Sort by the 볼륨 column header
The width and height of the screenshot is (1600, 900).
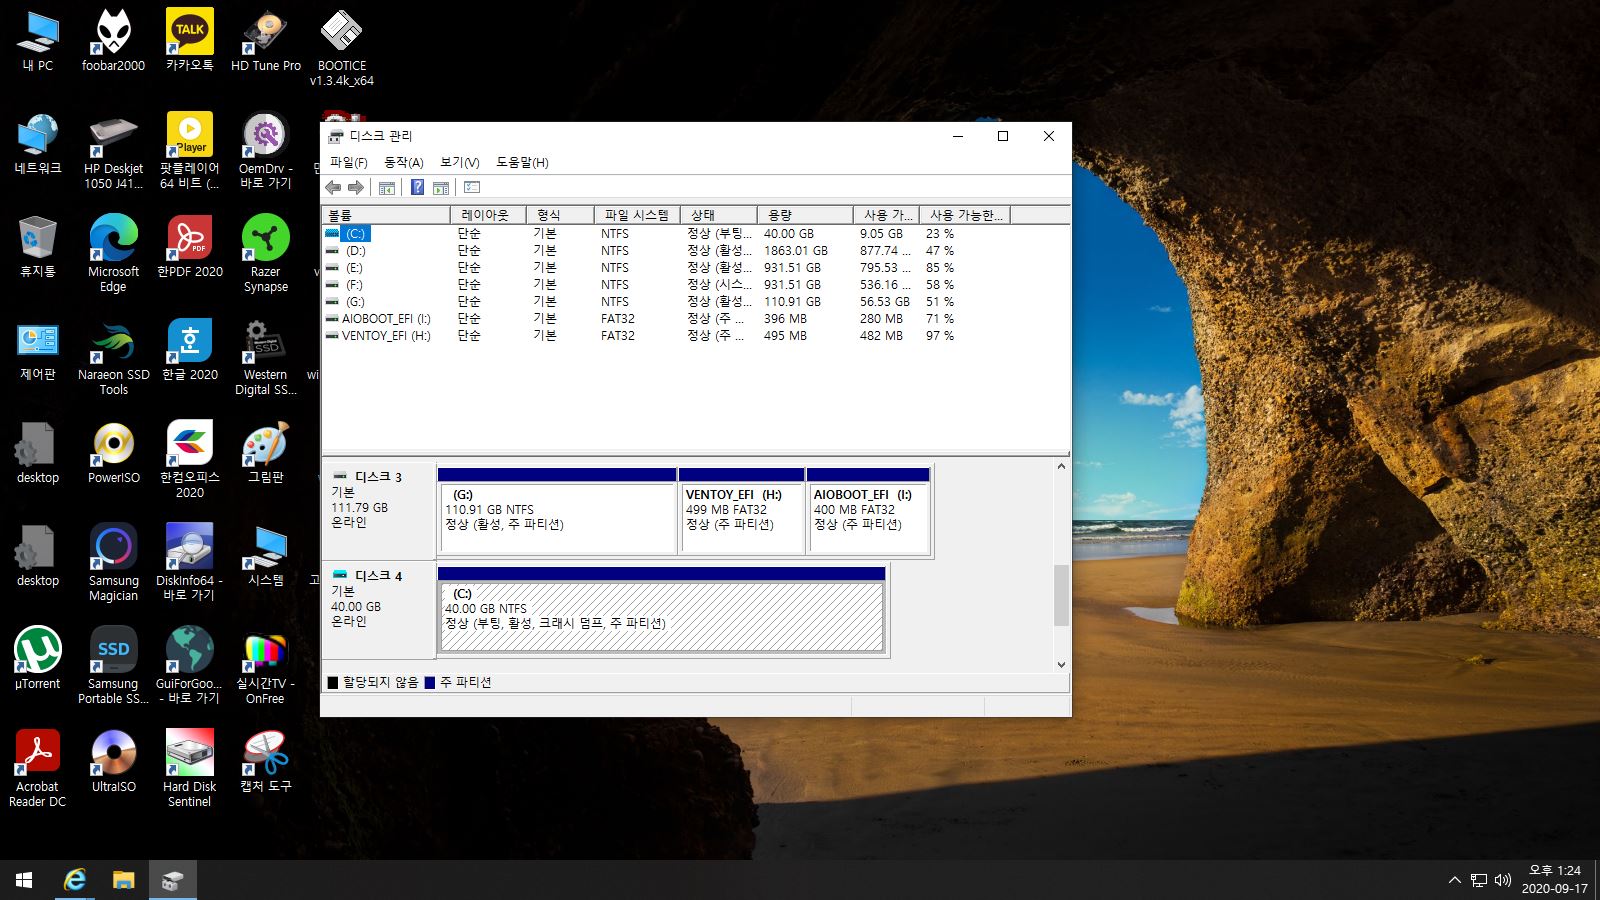click(x=386, y=215)
